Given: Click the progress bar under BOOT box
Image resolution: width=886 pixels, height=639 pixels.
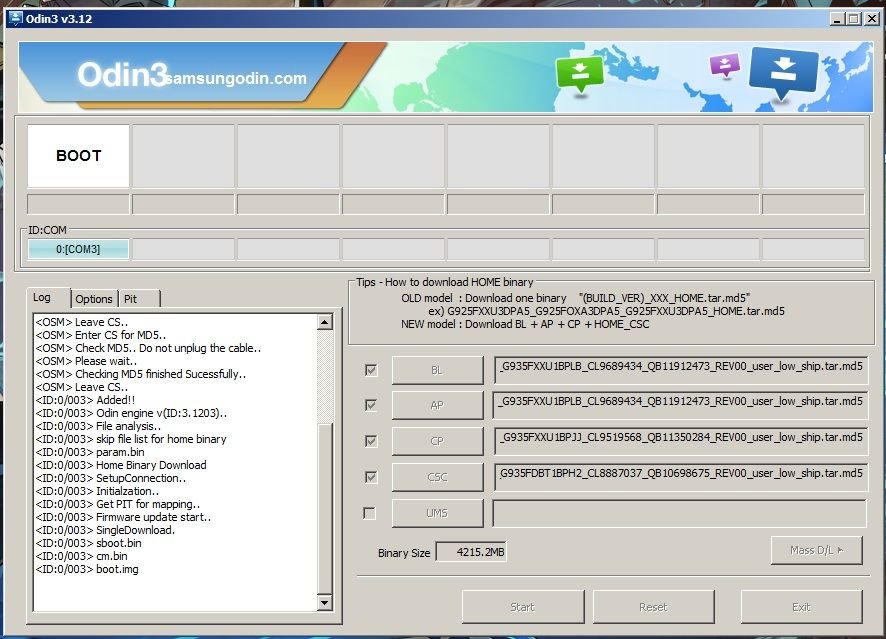Looking at the screenshot, I should point(79,204).
